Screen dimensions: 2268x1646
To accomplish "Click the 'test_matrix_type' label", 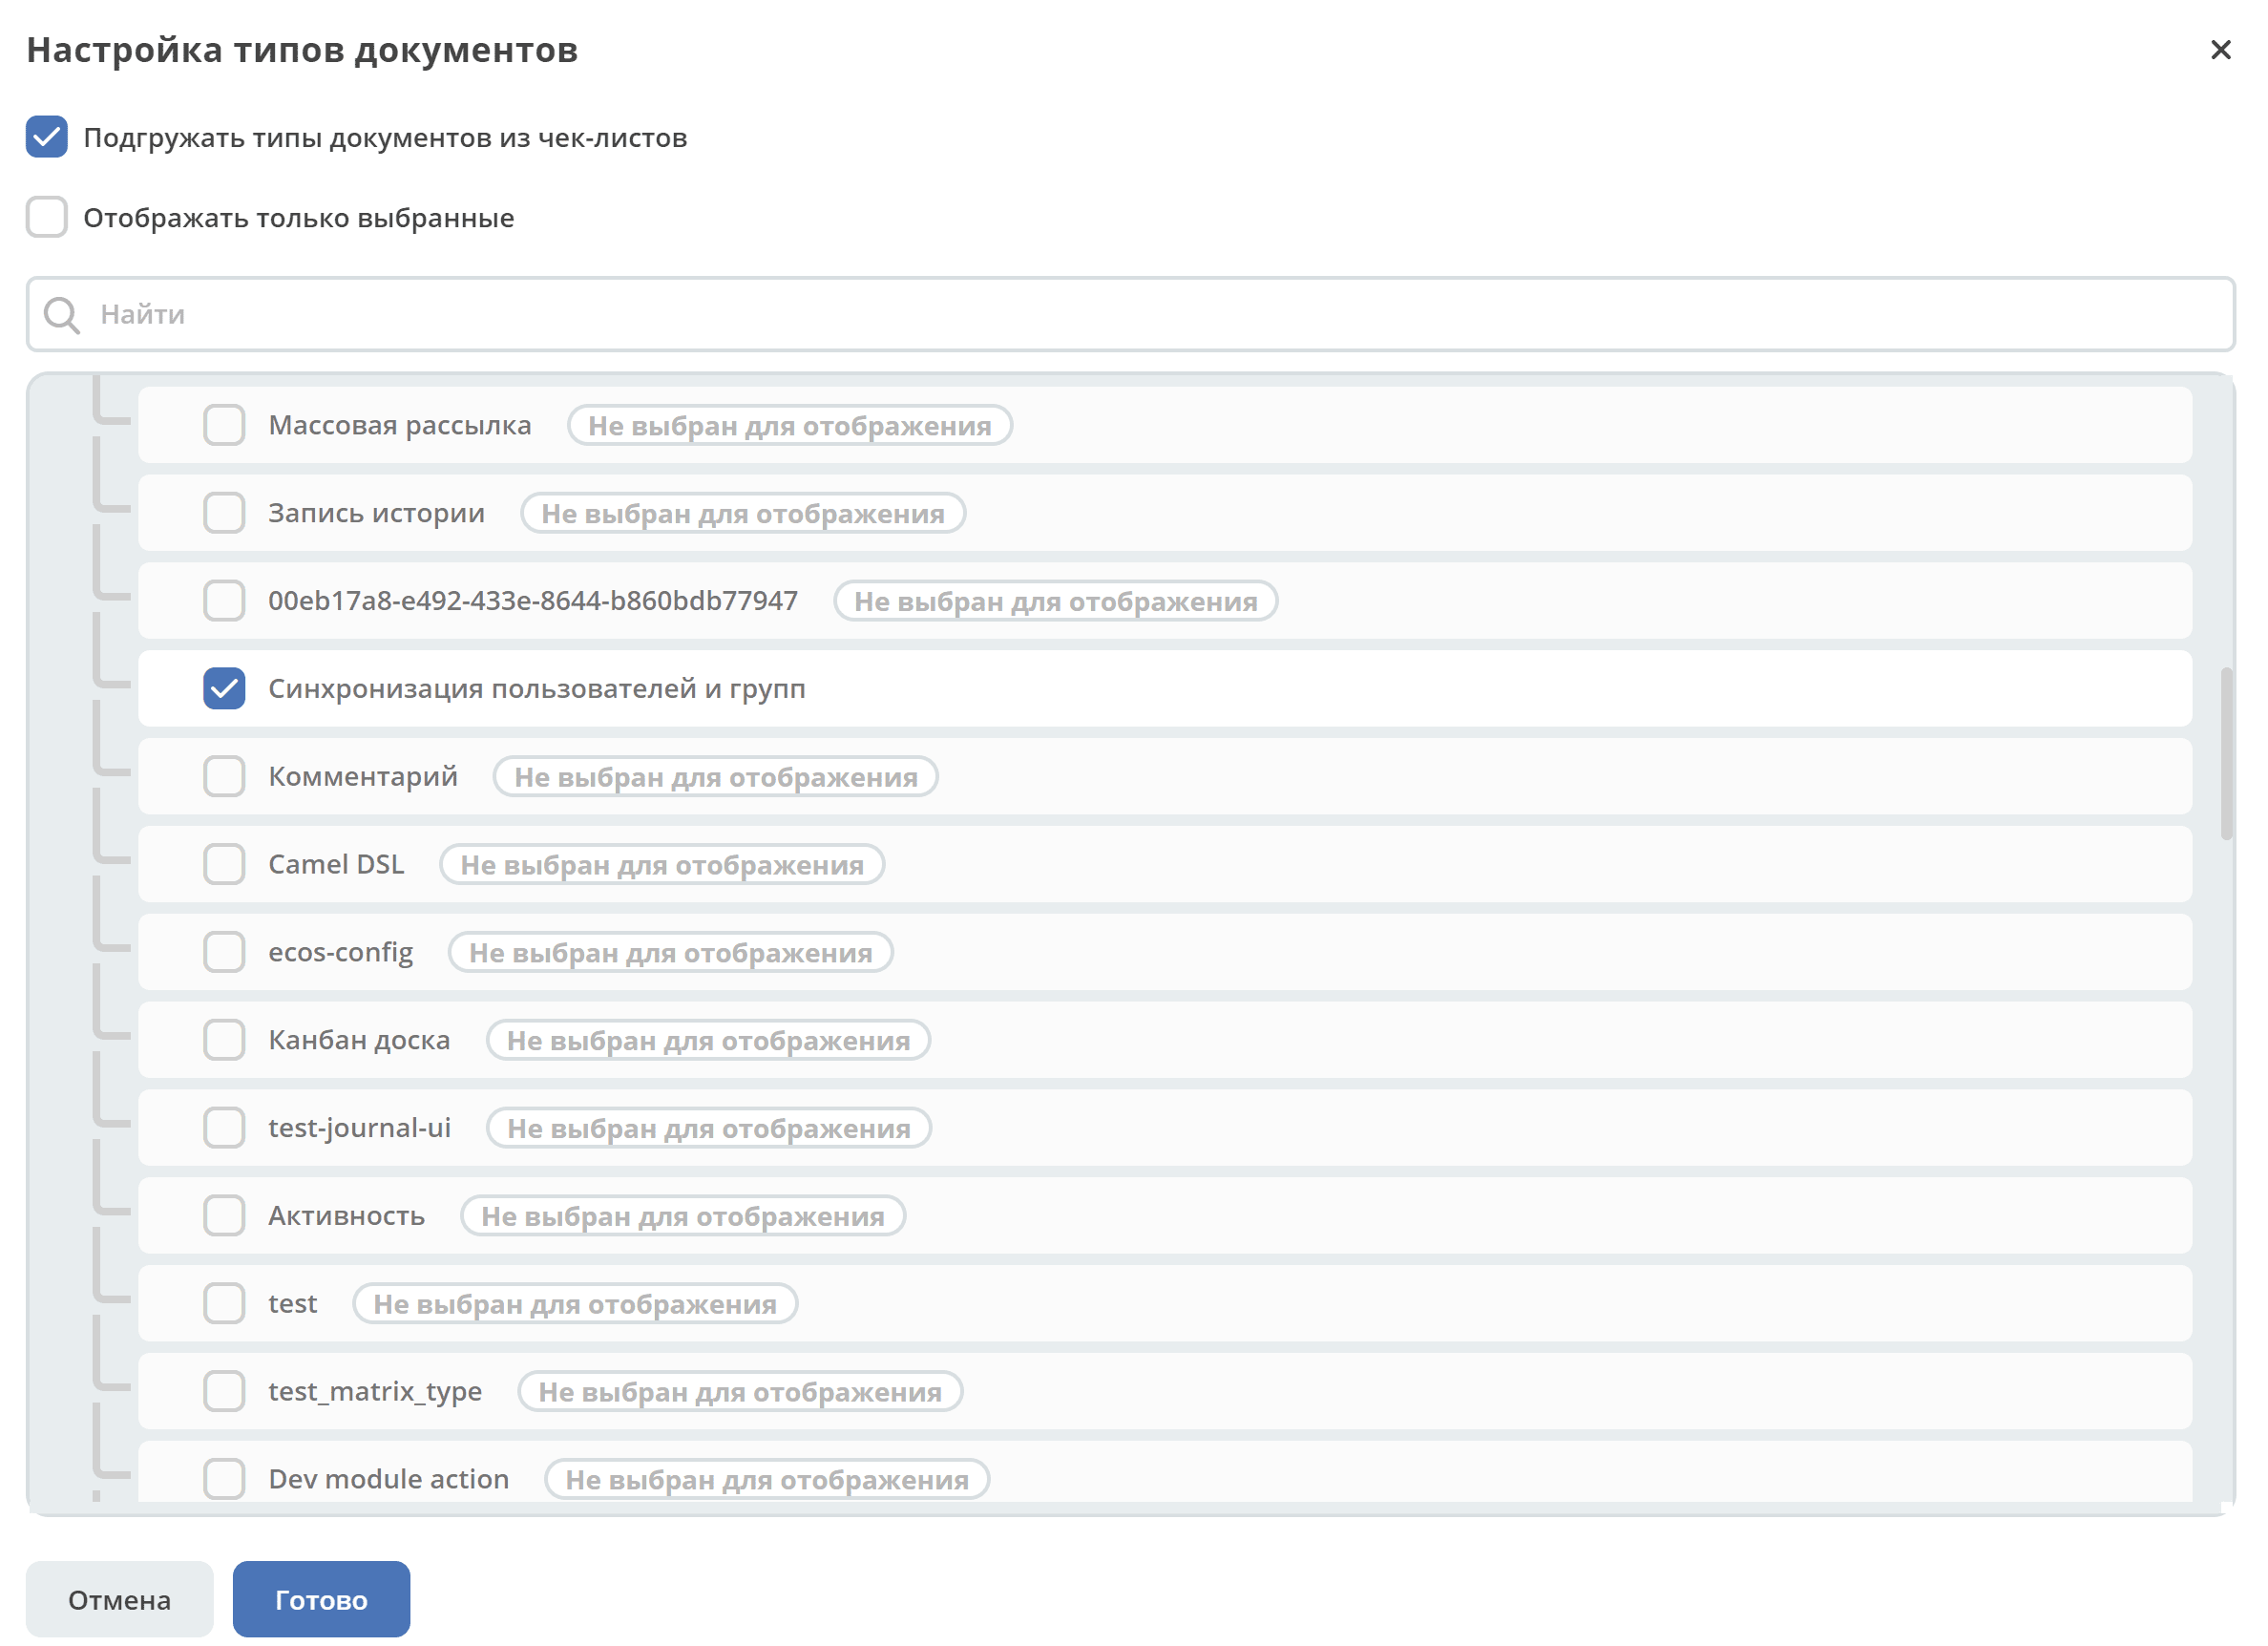I will click(x=375, y=1391).
